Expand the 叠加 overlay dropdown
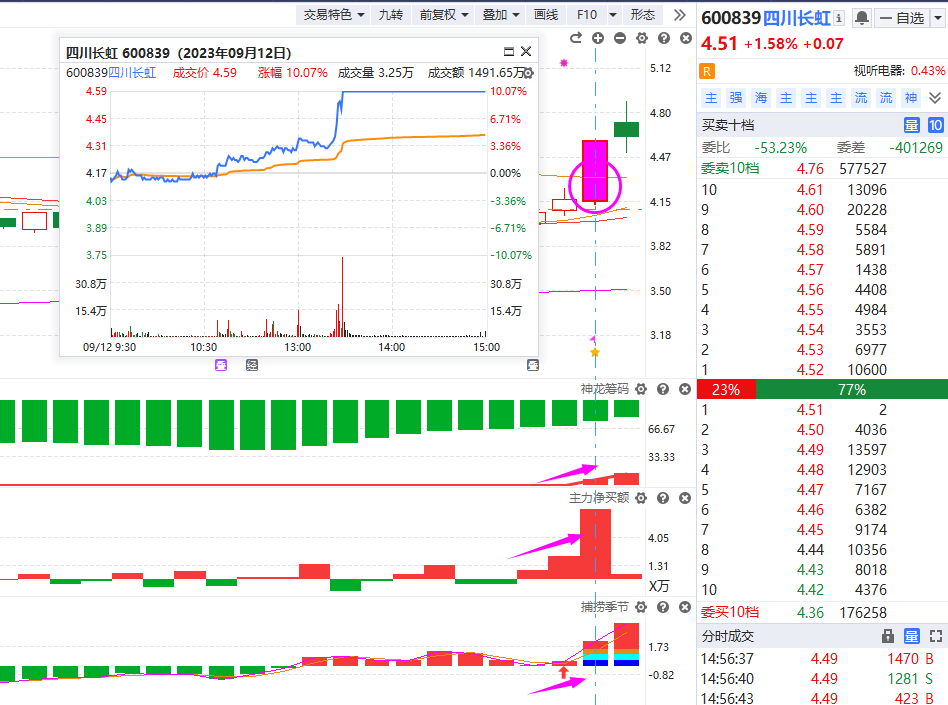This screenshot has width=948, height=705. (501, 15)
